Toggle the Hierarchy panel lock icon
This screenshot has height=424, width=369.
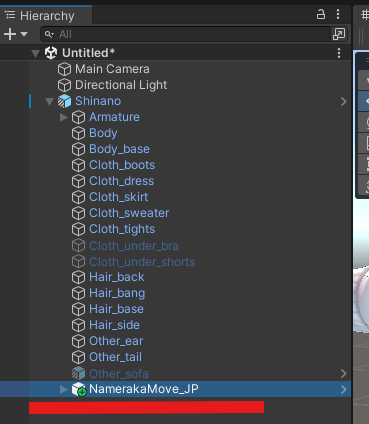click(321, 14)
